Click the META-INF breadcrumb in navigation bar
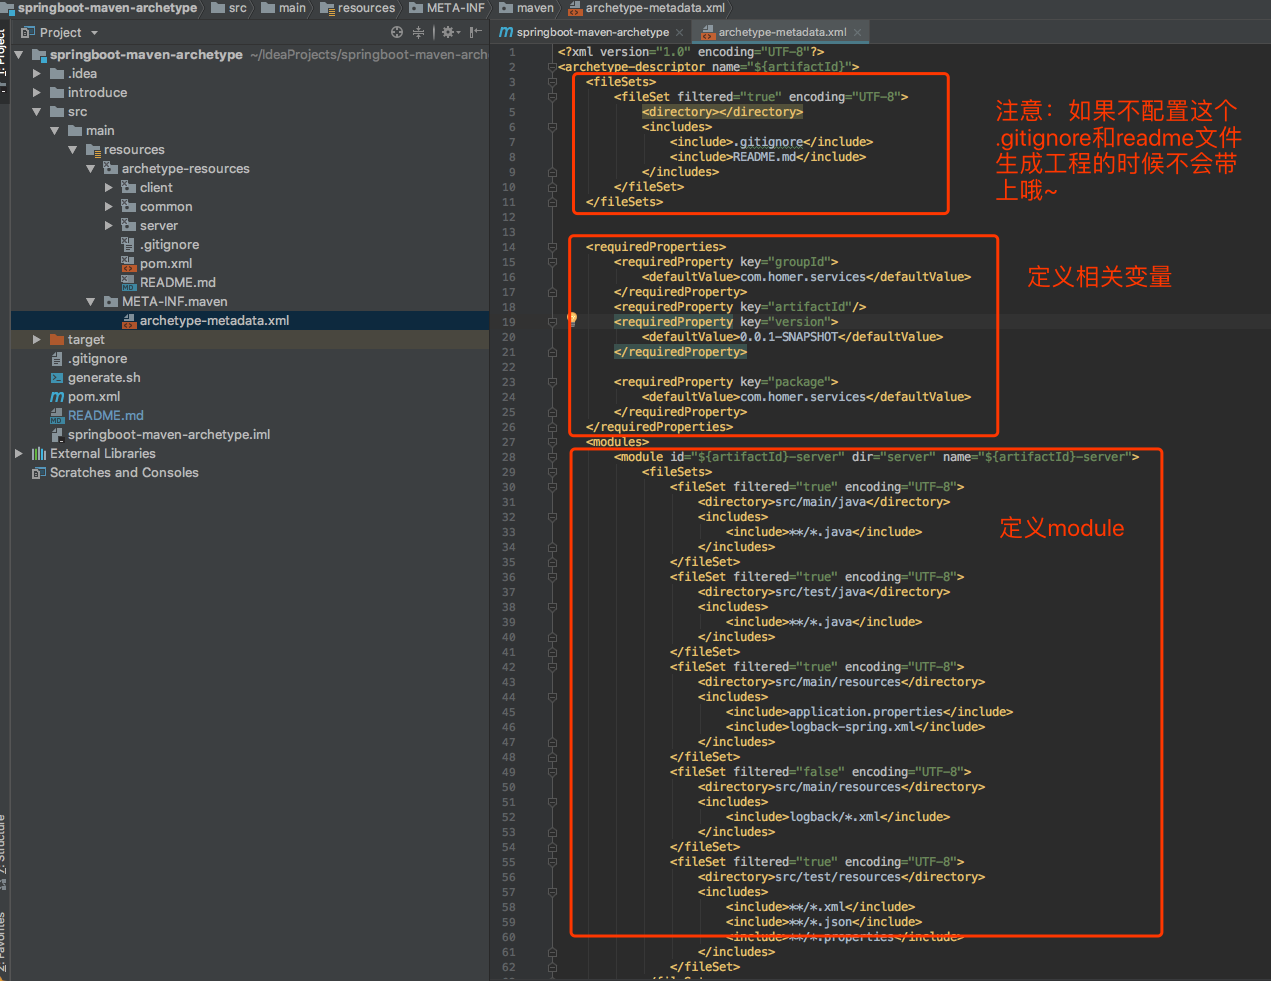 (447, 8)
